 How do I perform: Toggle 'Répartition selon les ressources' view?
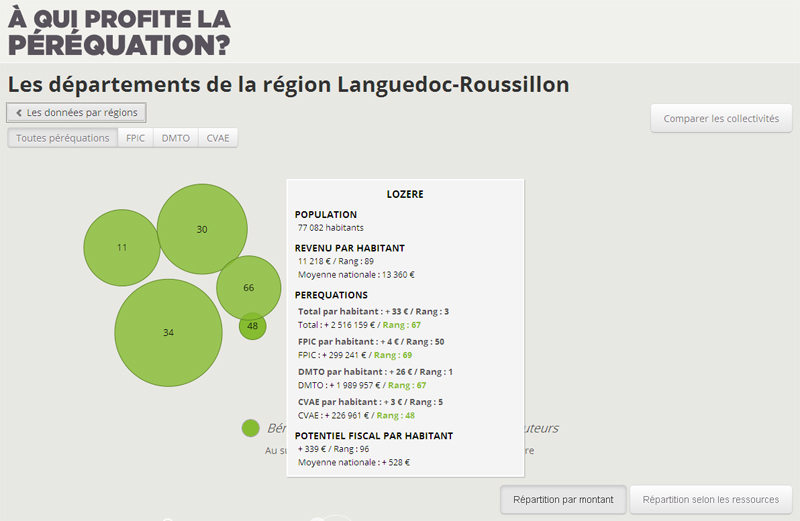coord(711,499)
